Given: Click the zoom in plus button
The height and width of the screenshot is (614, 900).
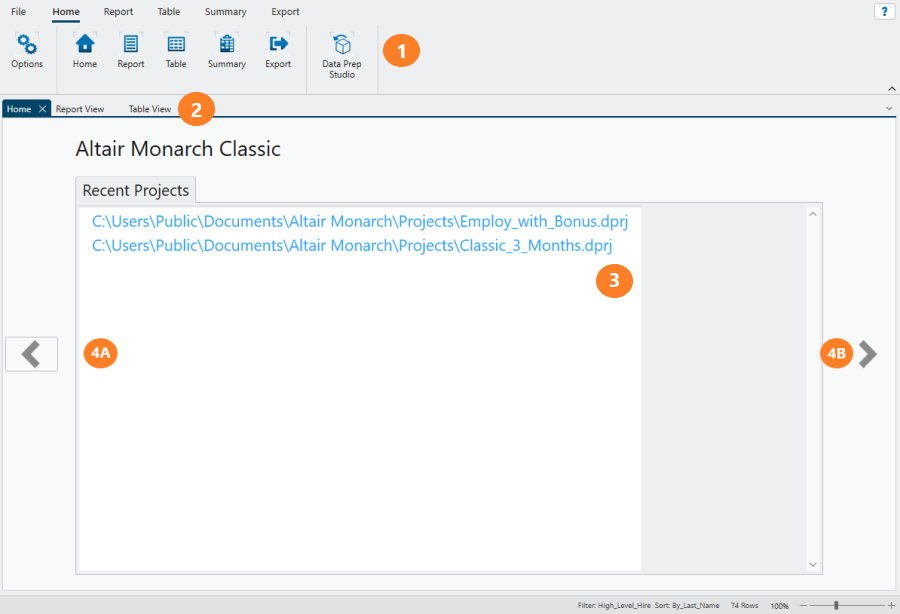Looking at the screenshot, I should [x=891, y=605].
